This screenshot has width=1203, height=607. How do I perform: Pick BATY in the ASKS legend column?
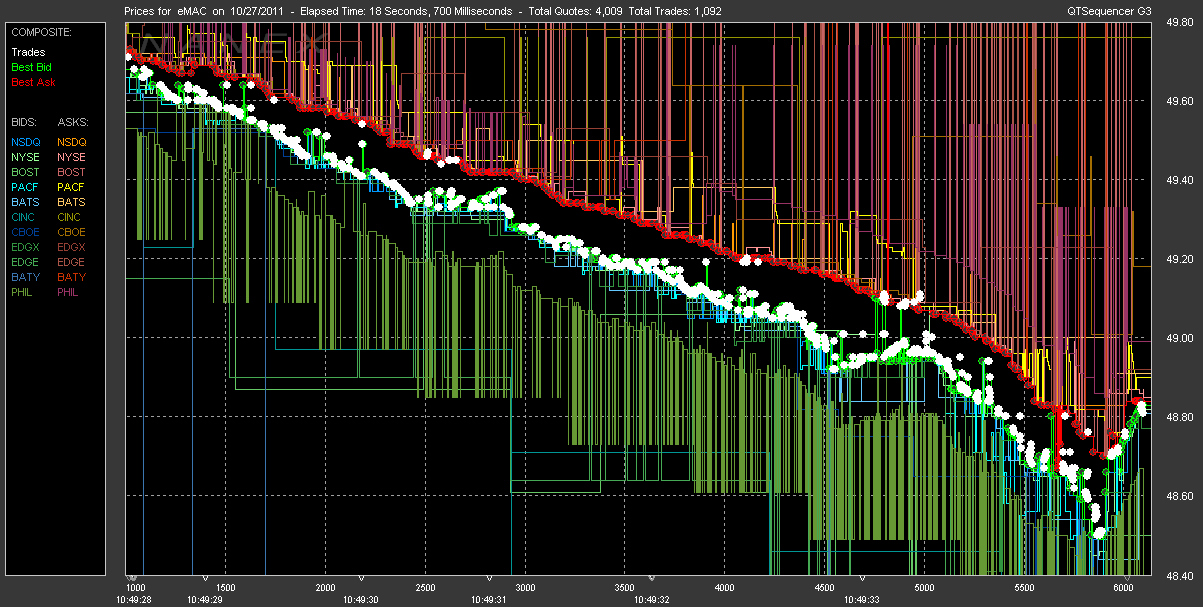(72, 277)
